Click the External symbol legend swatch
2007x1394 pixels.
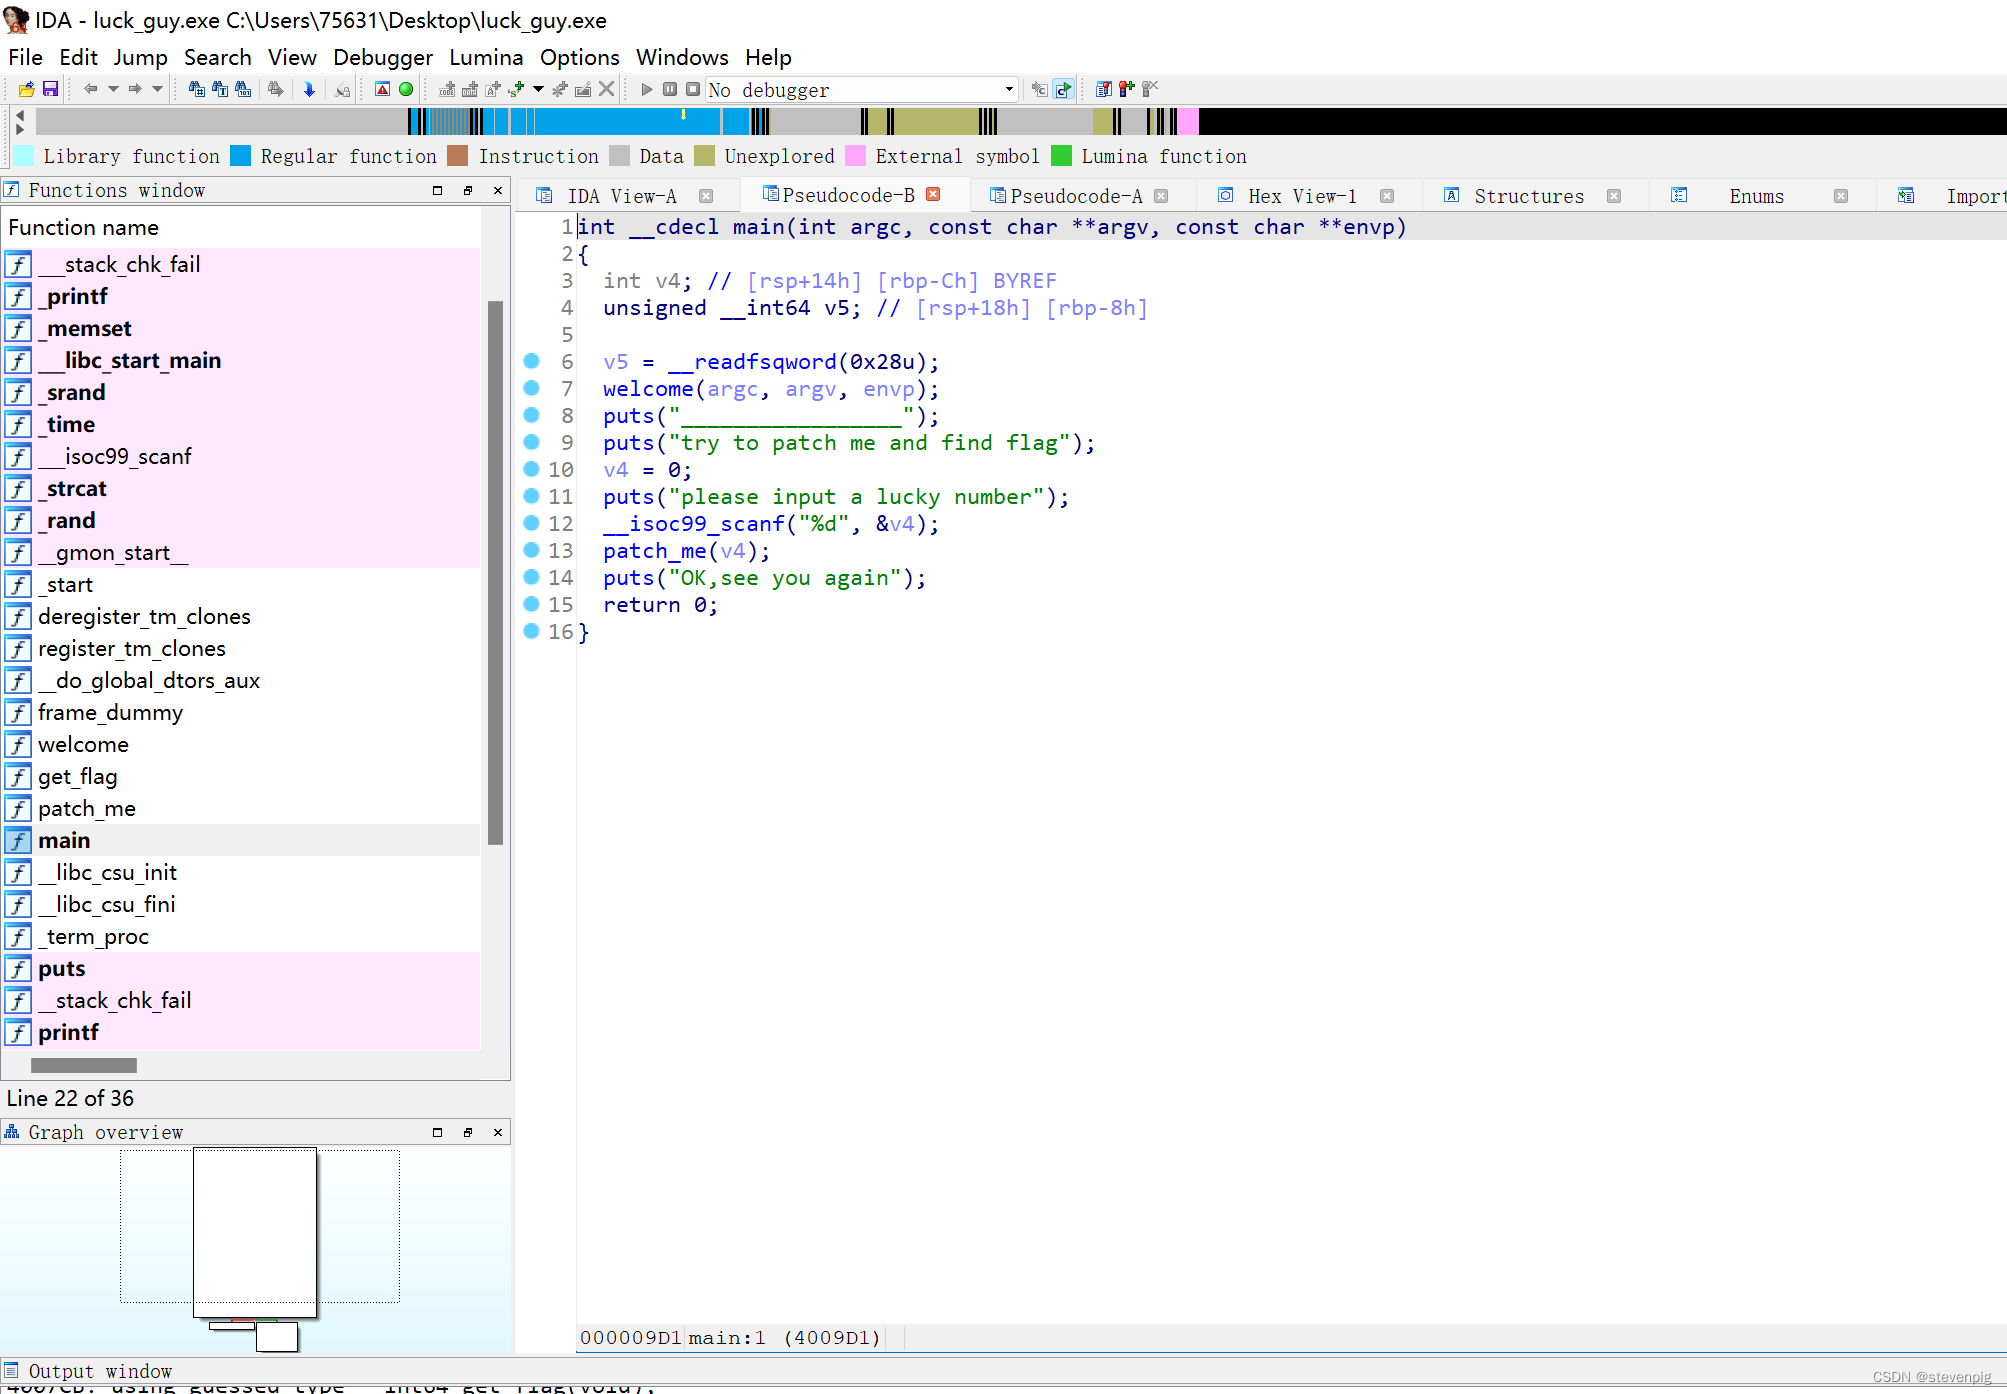(x=855, y=156)
